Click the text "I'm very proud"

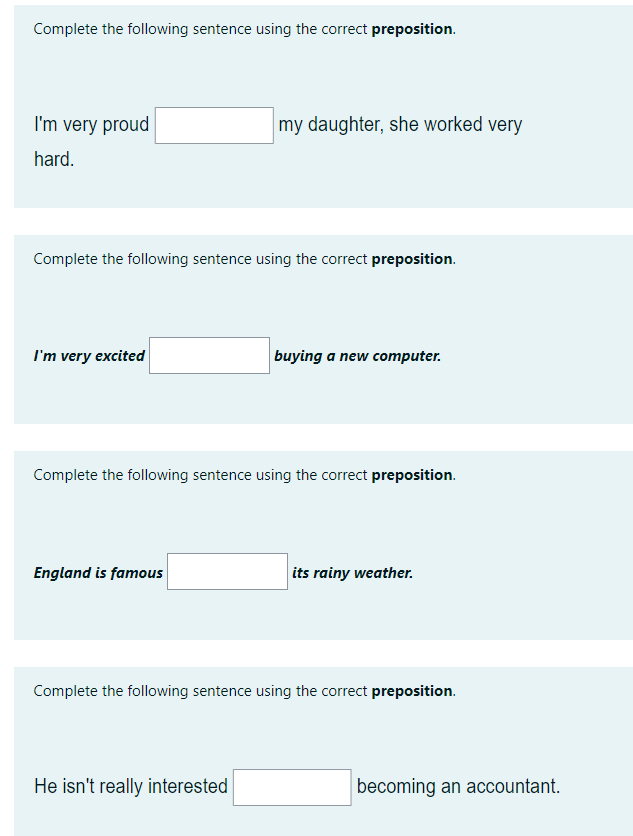pos(91,125)
